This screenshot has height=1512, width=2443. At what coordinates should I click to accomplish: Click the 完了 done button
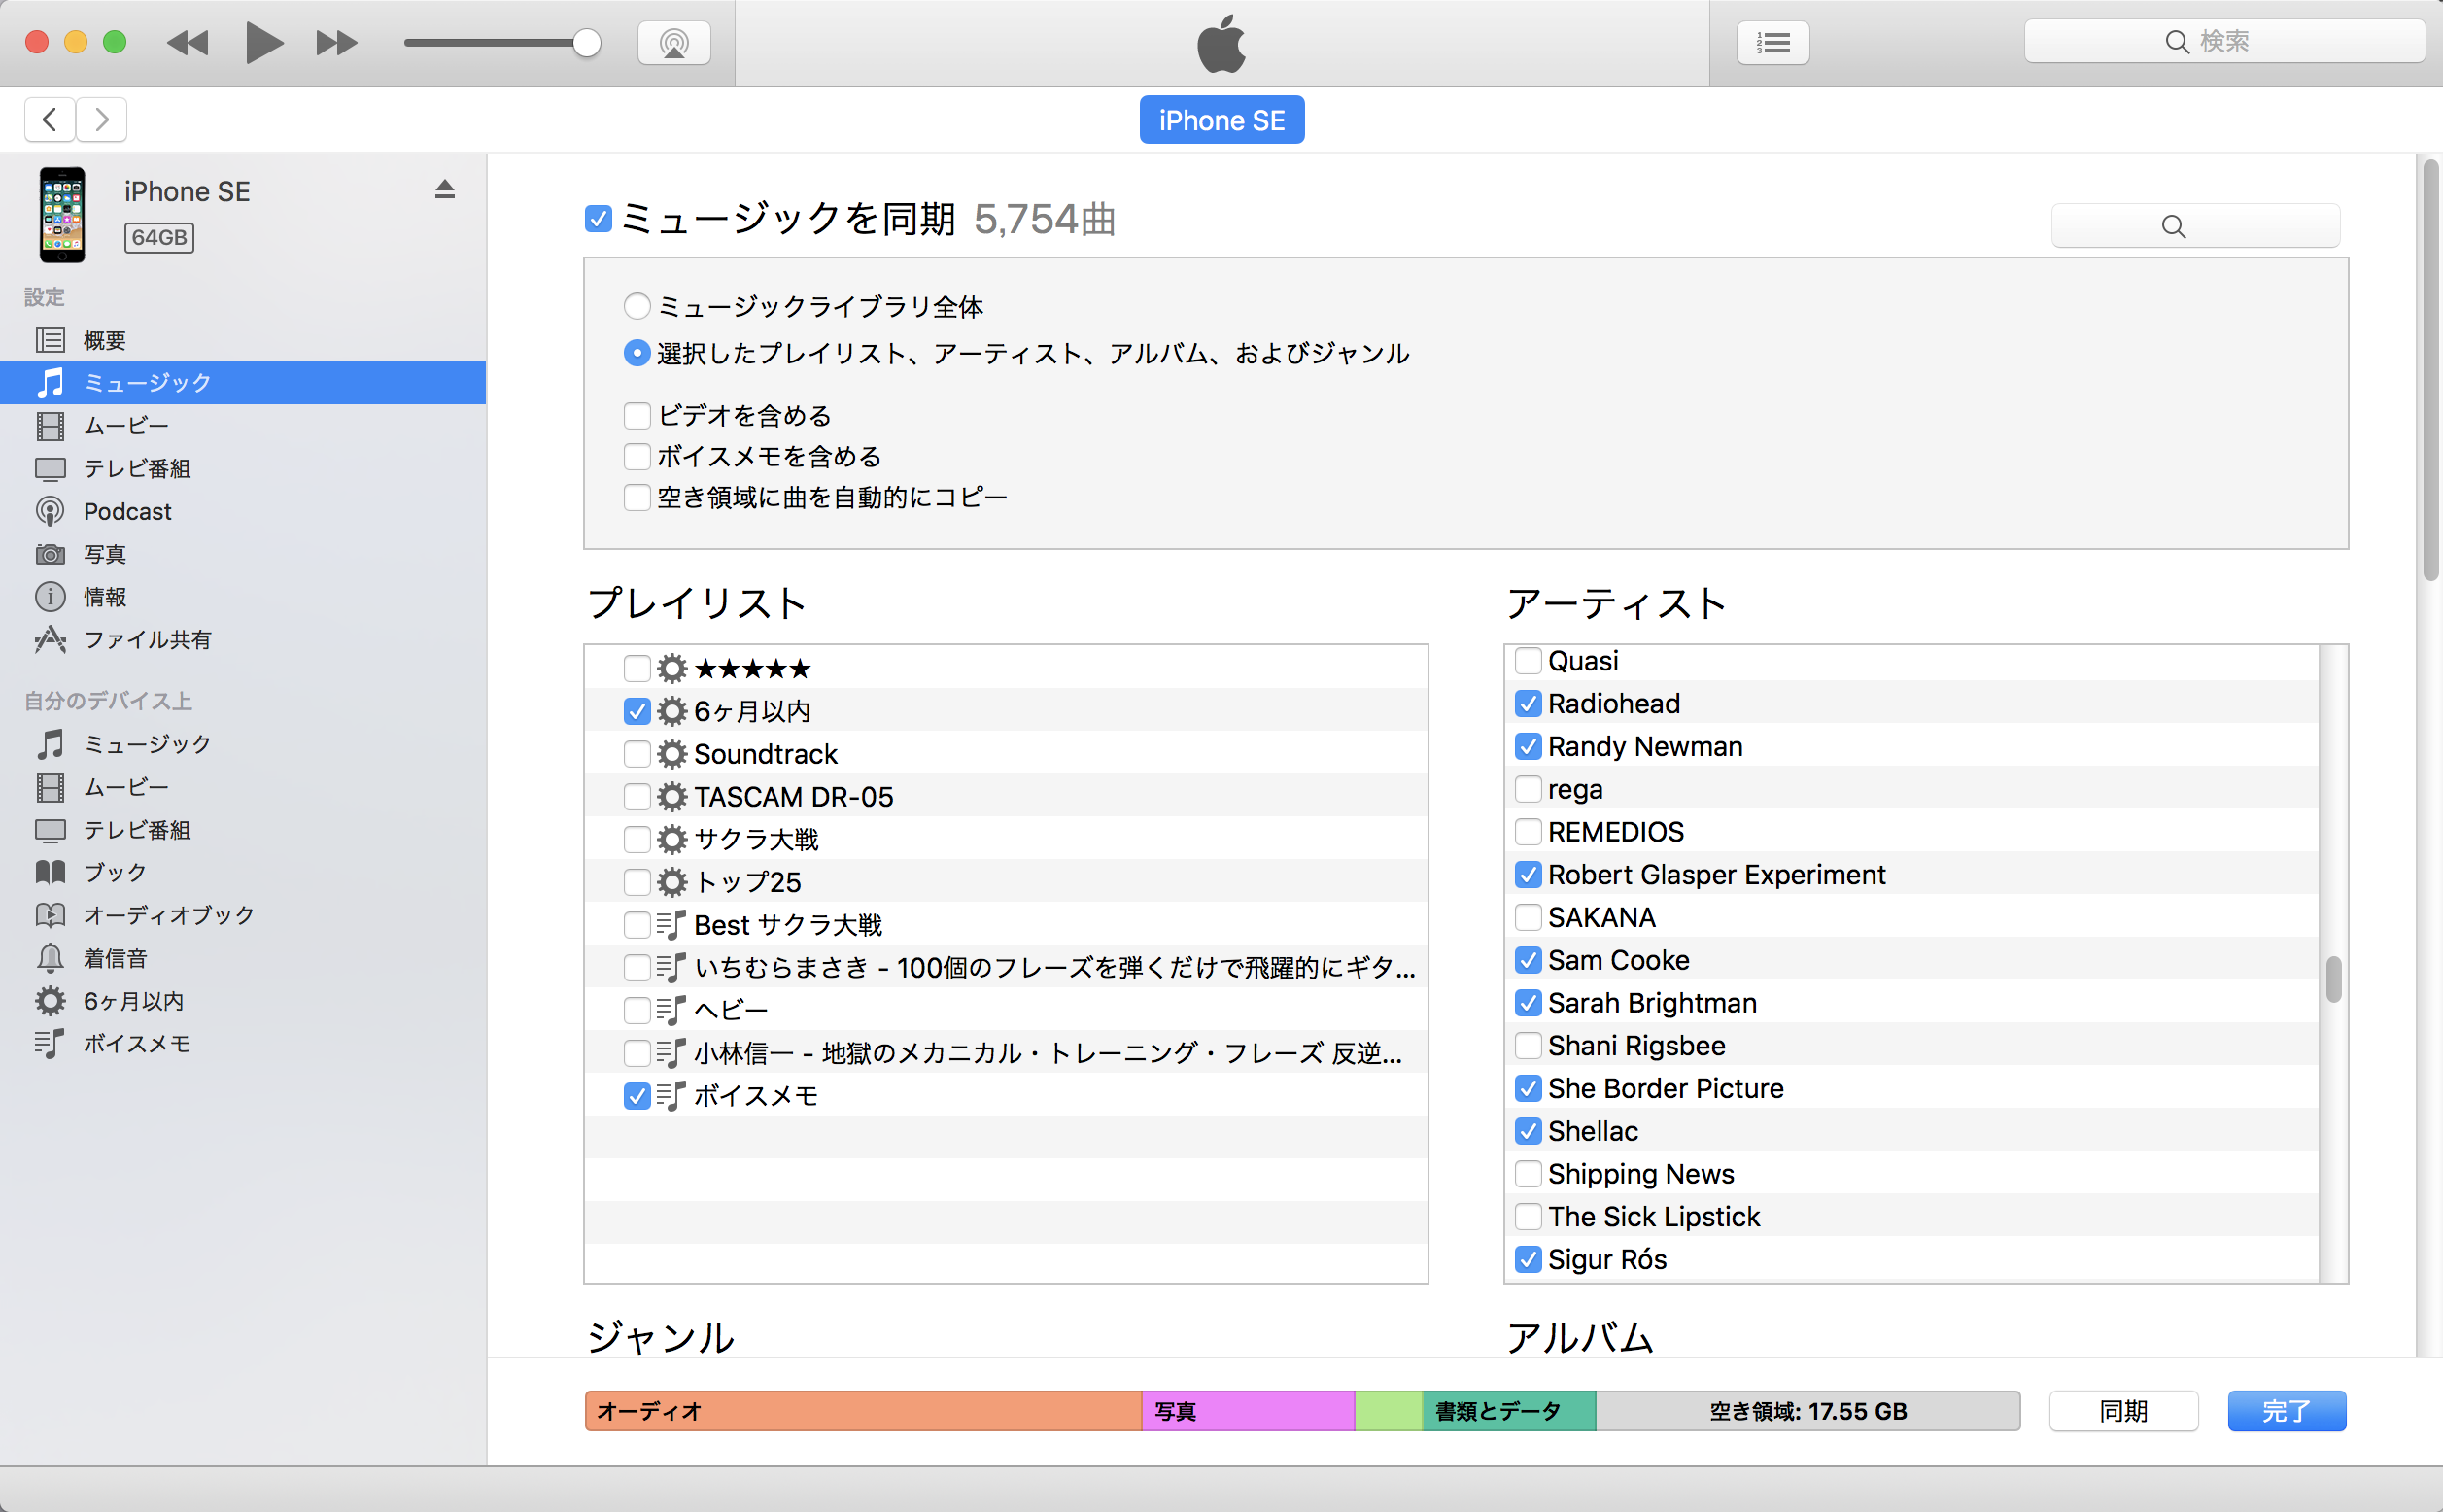coord(2286,1411)
